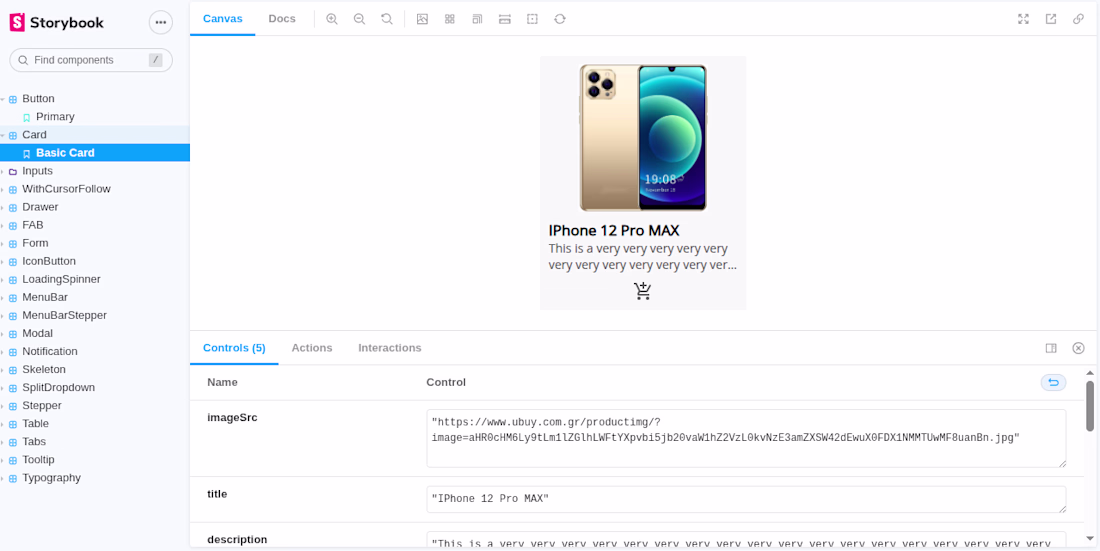Open the Actions tab
1100x551 pixels.
pos(312,348)
